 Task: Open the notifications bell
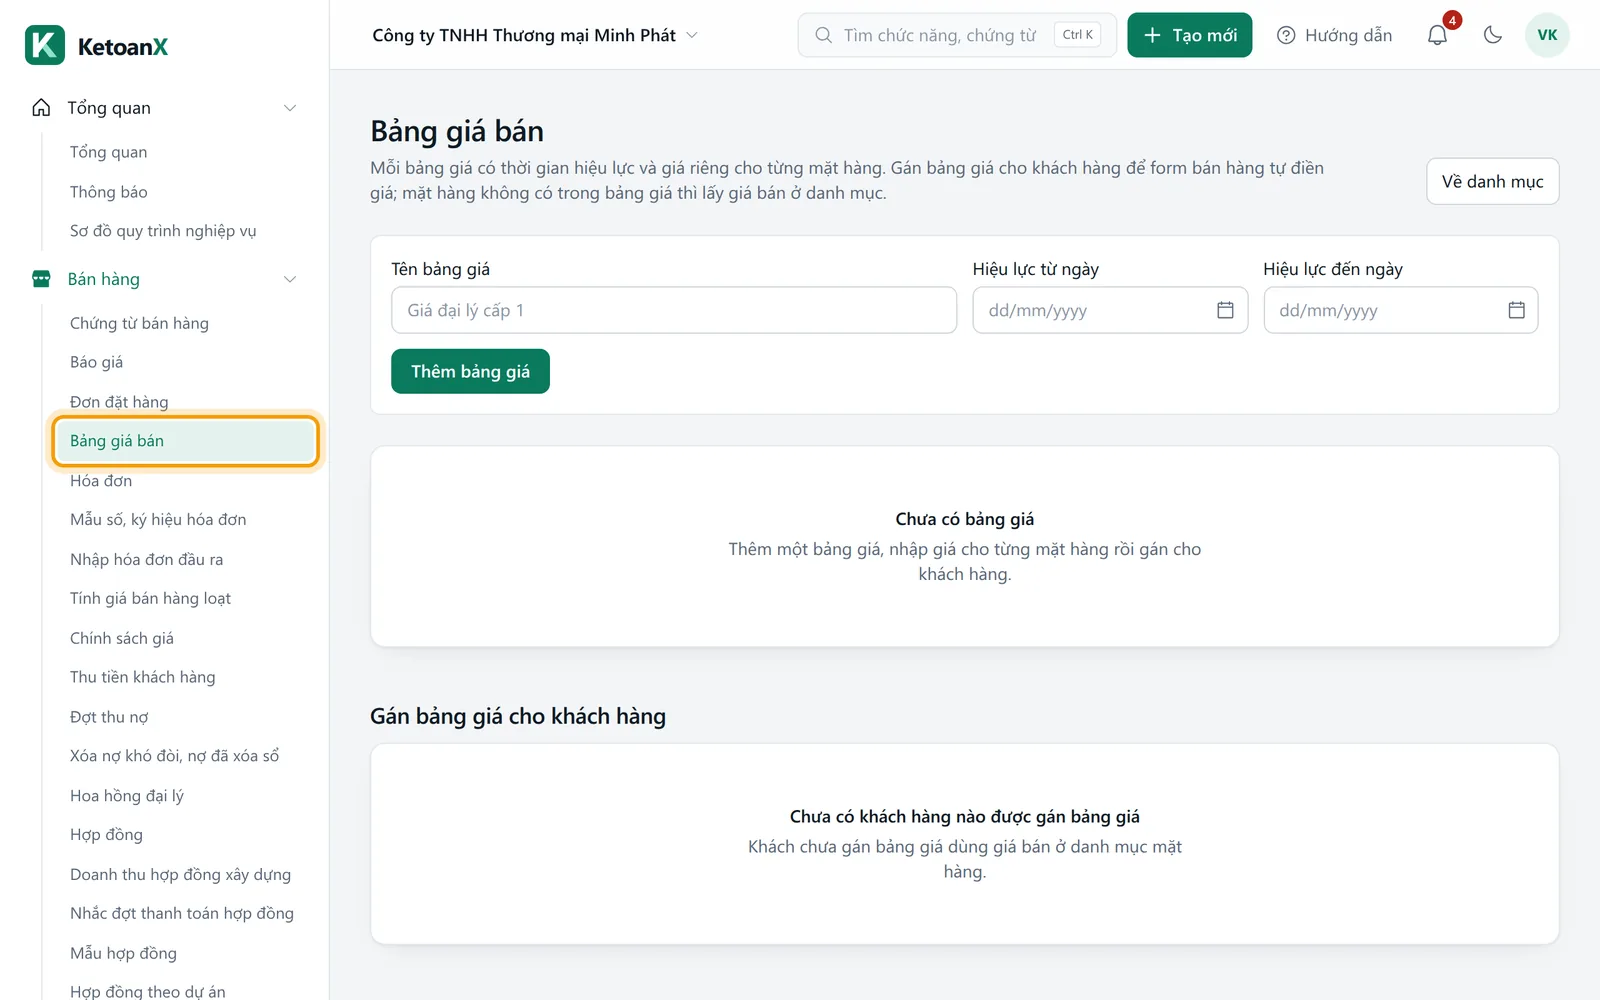(1437, 35)
